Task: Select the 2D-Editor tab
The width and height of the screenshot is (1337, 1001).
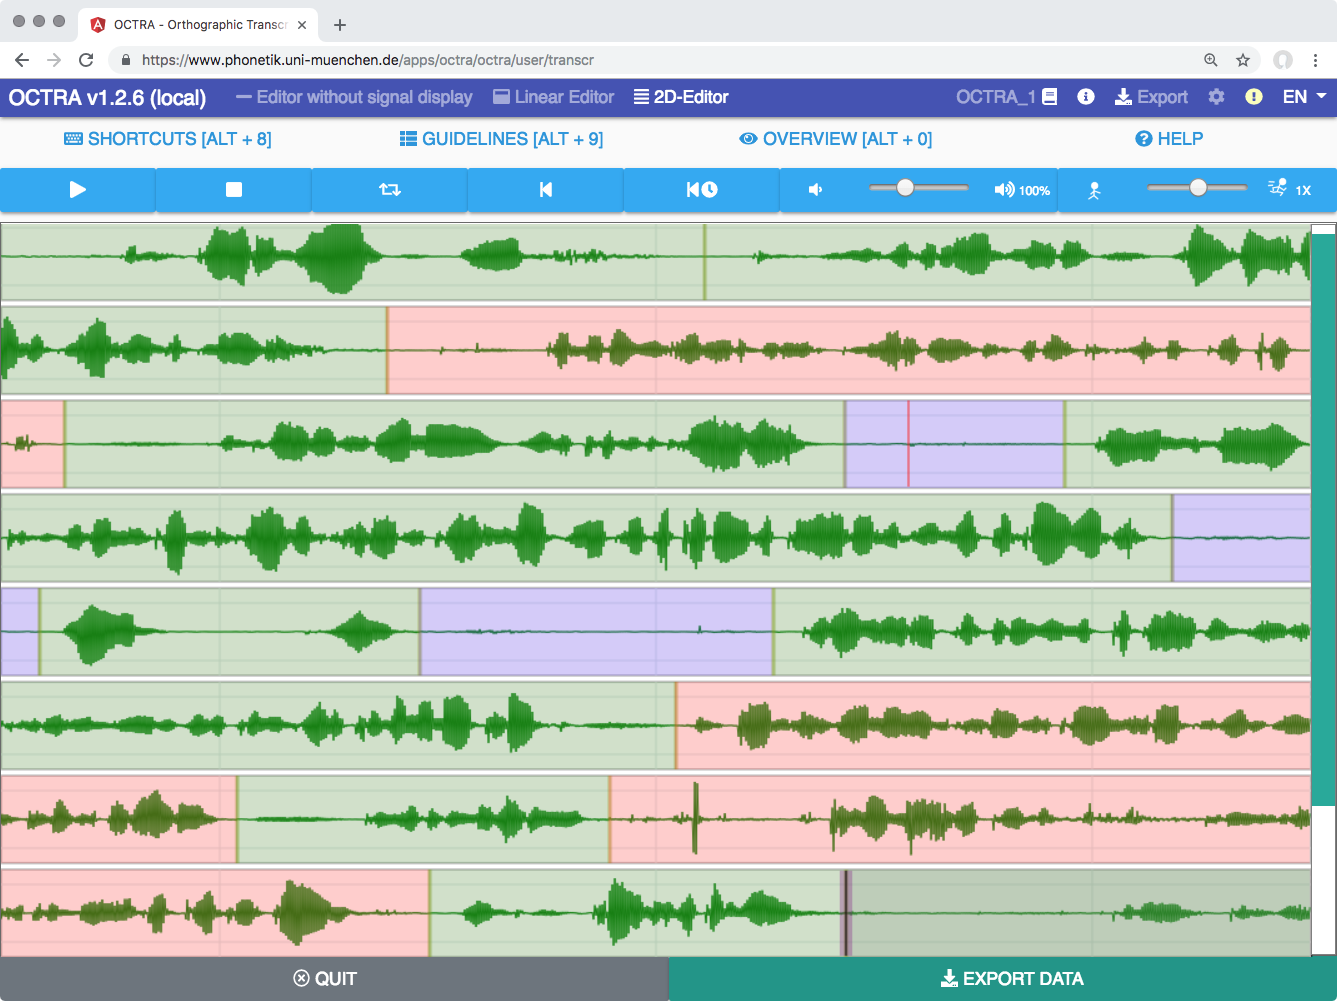Action: [x=681, y=97]
